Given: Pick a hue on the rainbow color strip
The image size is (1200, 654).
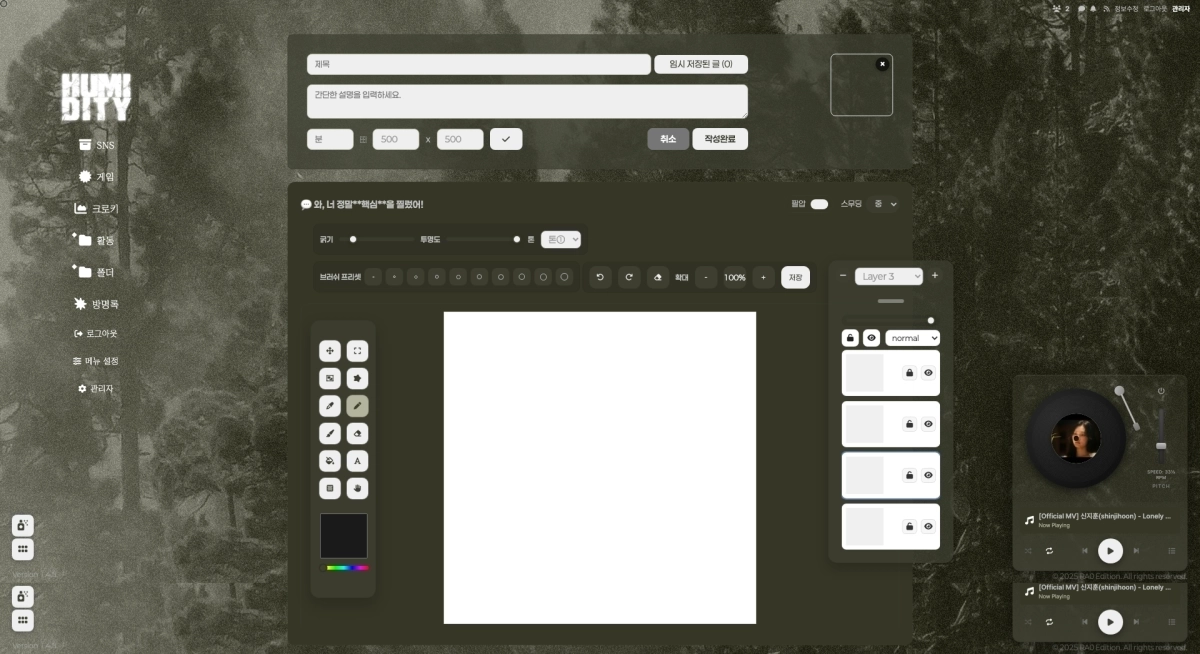Looking at the screenshot, I should 344,568.
